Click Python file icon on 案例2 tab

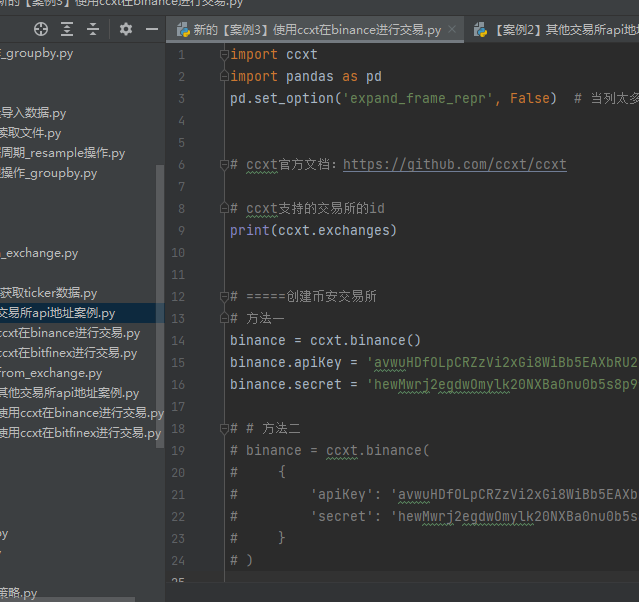(x=481, y=30)
